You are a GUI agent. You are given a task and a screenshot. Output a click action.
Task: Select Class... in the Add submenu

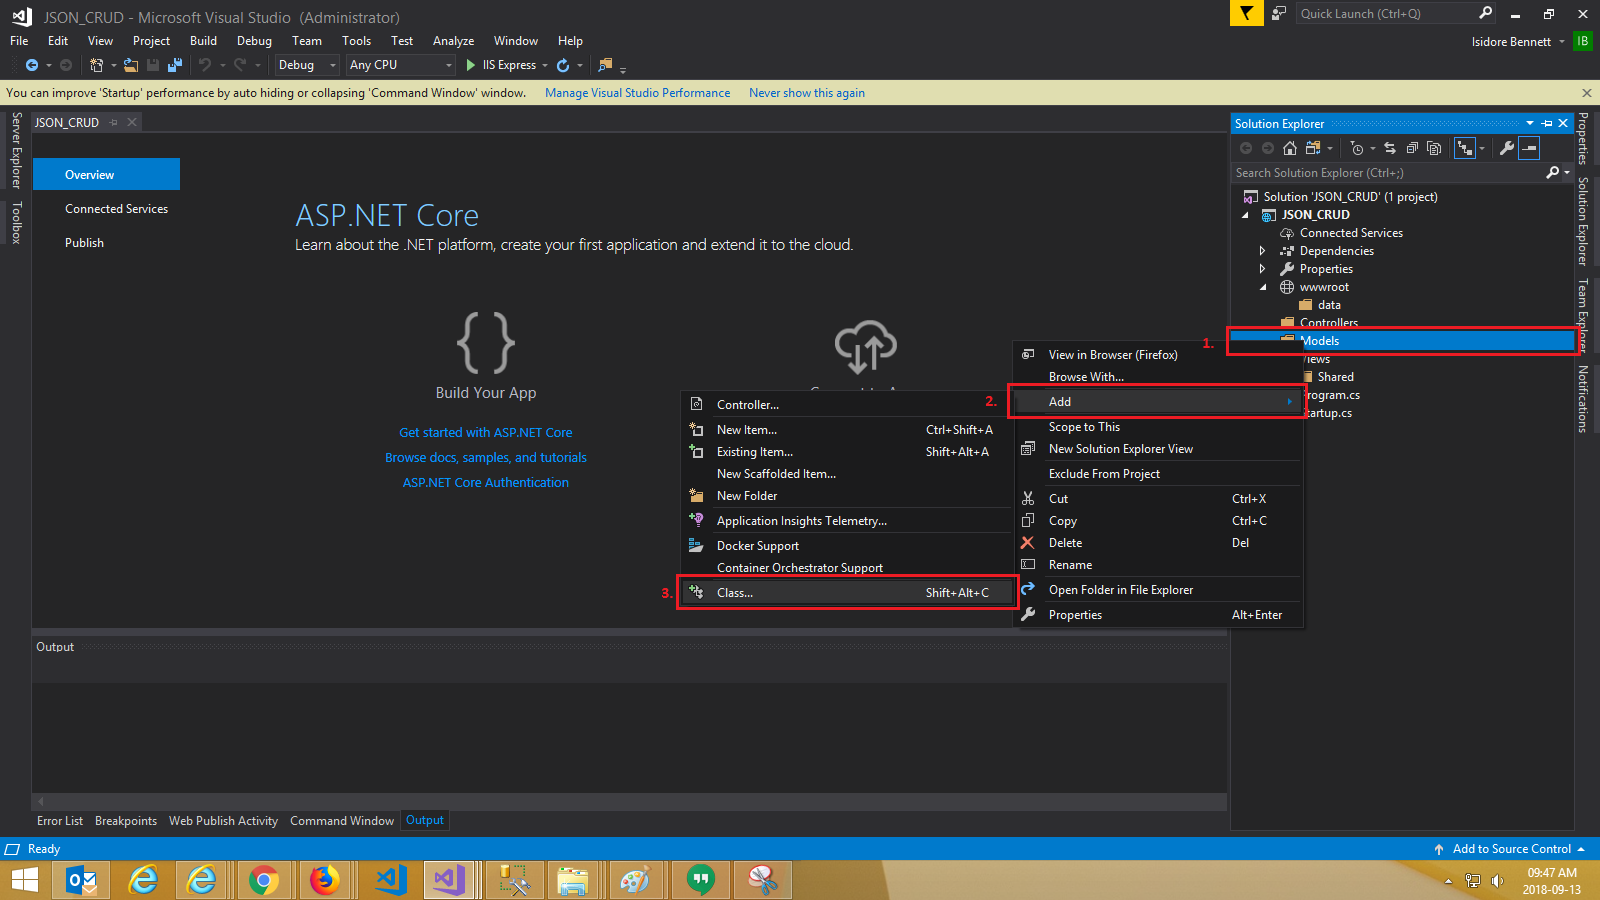click(x=848, y=593)
